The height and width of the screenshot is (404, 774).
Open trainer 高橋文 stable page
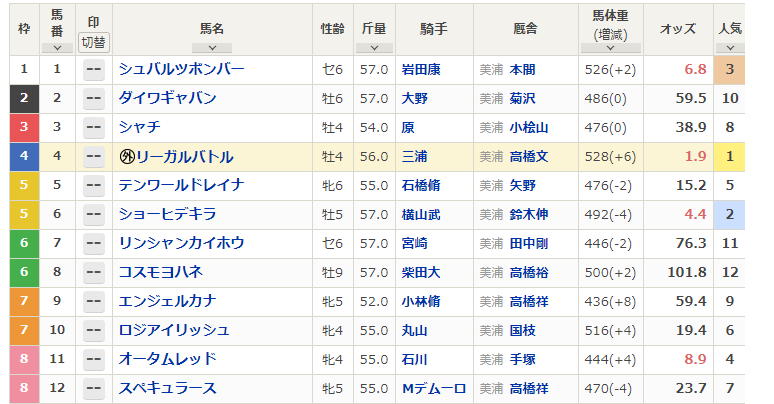pos(529,157)
